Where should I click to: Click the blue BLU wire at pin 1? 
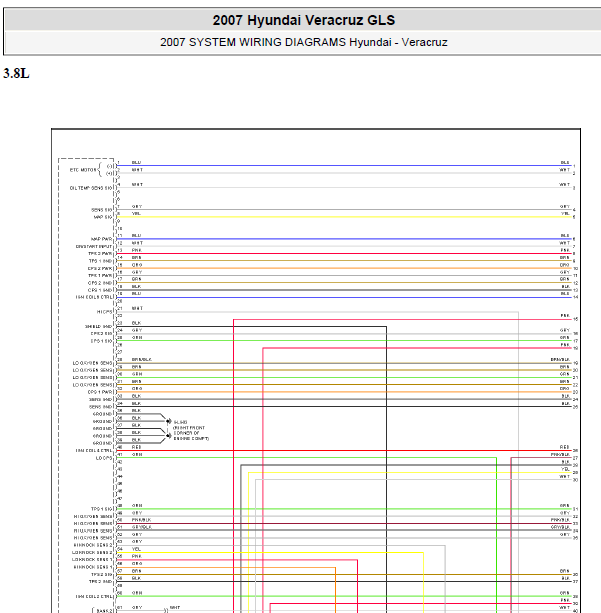point(344,166)
